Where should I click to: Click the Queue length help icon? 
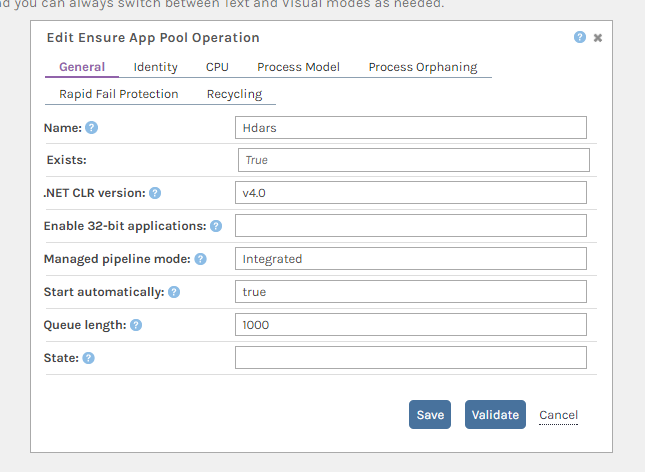tap(136, 325)
